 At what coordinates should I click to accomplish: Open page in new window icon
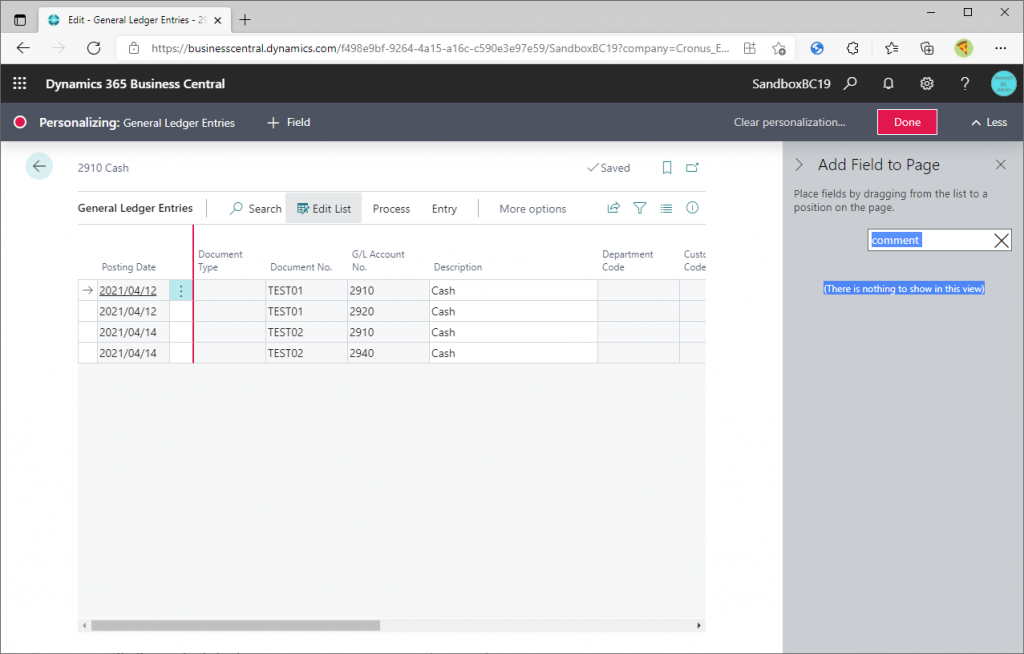[x=692, y=168]
